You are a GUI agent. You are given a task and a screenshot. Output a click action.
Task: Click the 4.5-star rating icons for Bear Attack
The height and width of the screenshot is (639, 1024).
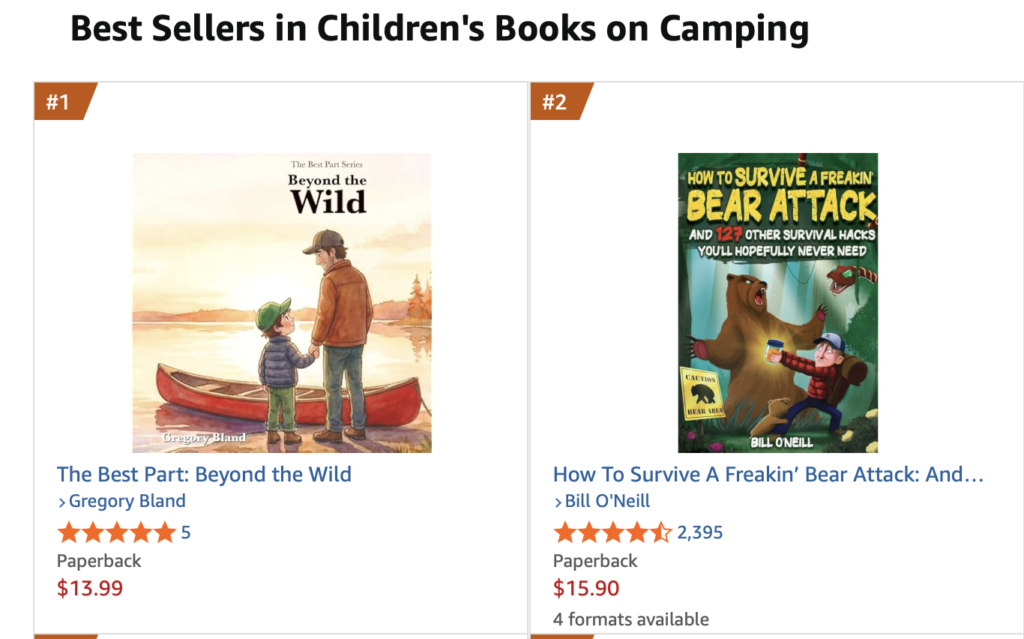click(x=612, y=532)
